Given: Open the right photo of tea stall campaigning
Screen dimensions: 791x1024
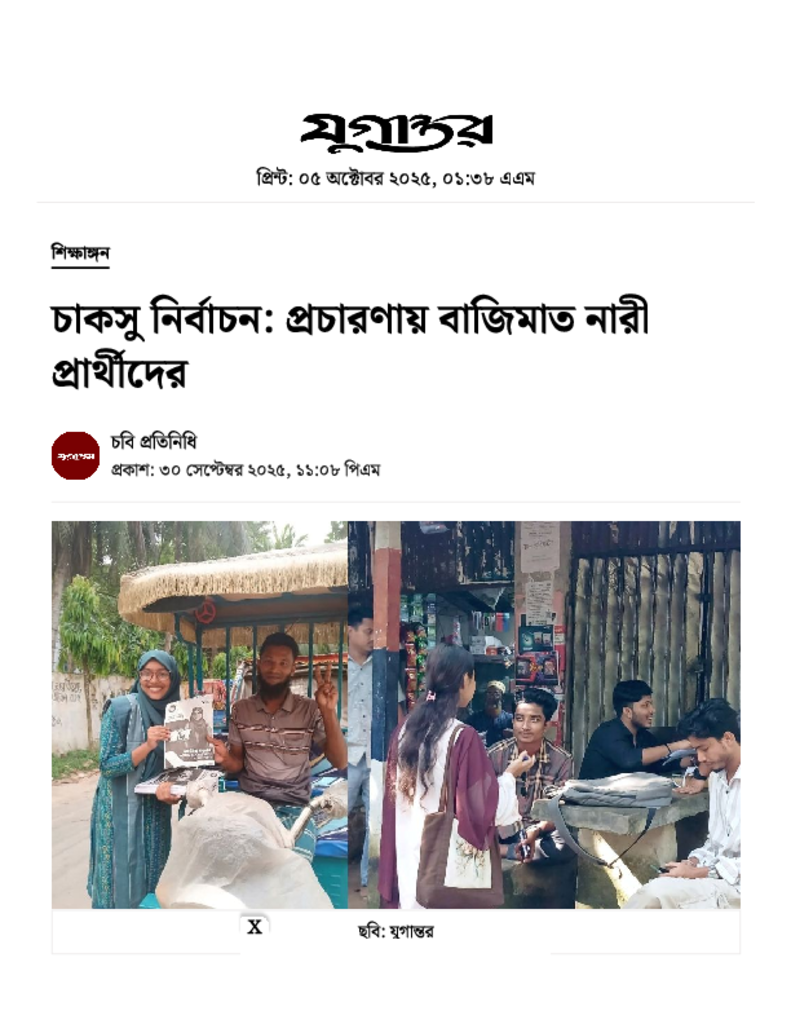Looking at the screenshot, I should [544, 714].
